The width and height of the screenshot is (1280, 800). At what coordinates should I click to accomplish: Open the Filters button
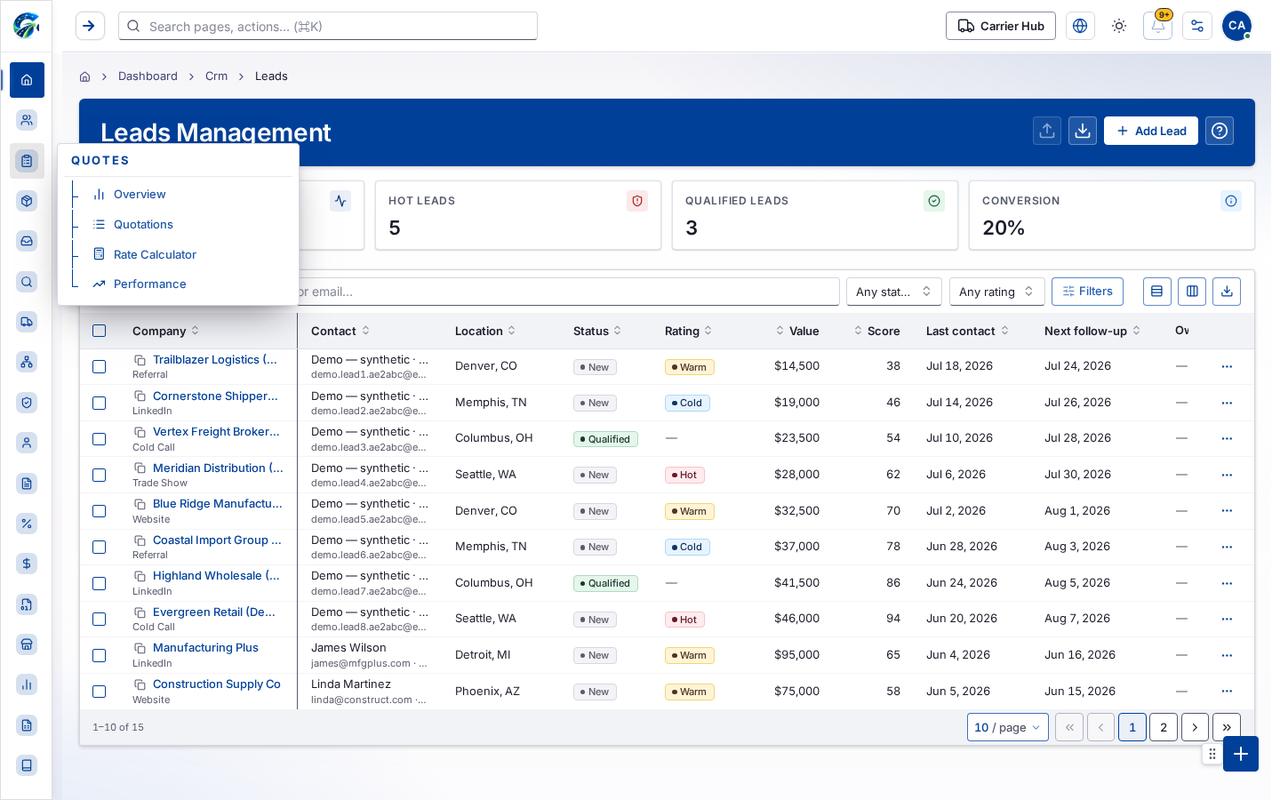click(x=1087, y=292)
